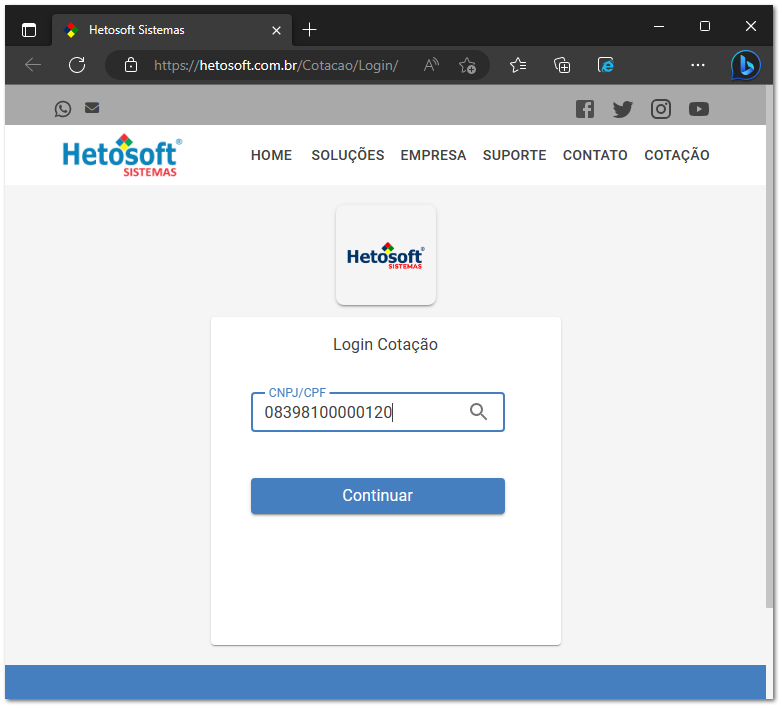Select the Hetosoft Sistemas browser tab
Screen dimensions: 782x708
coord(172,30)
